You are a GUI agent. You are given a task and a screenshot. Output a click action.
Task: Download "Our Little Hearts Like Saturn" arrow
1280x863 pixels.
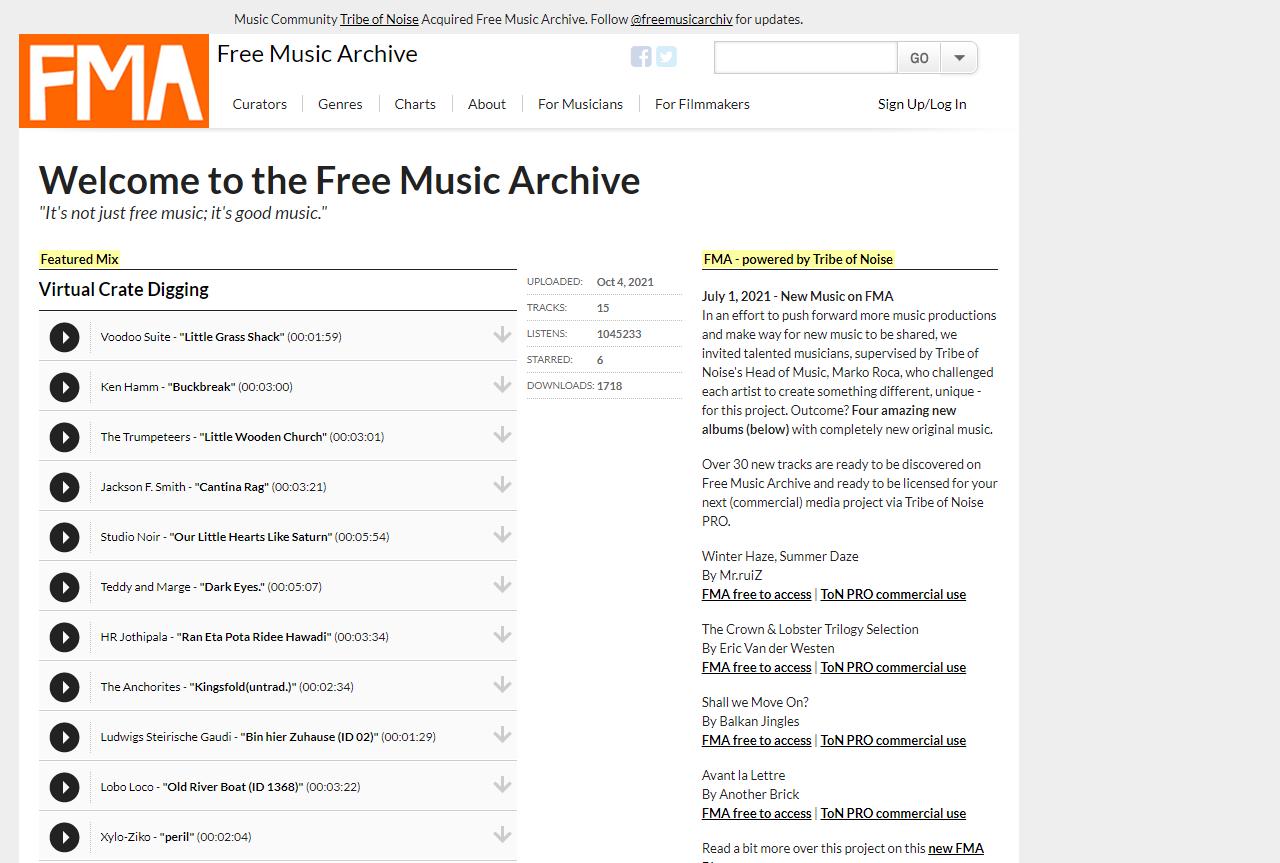[502, 535]
